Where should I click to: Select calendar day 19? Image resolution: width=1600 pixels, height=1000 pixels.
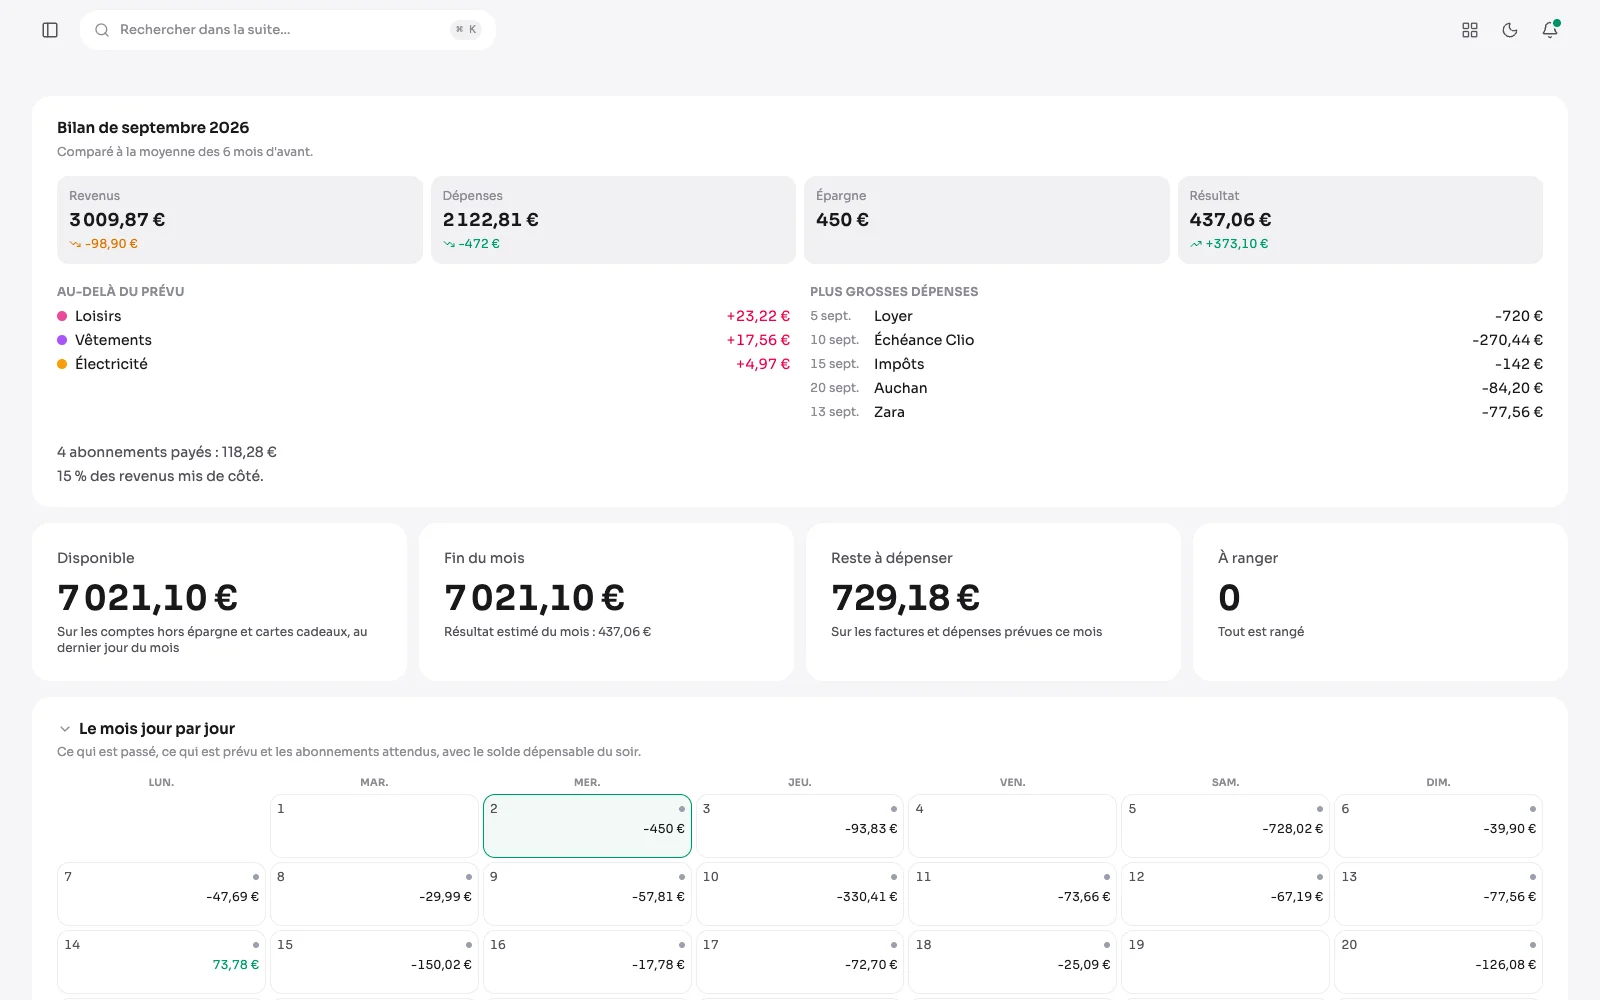pyautogui.click(x=1225, y=962)
